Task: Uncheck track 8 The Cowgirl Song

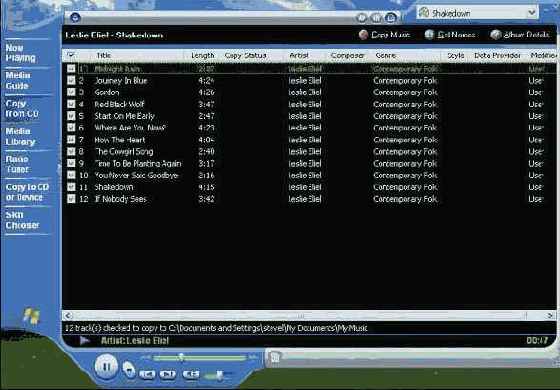Action: pos(71,151)
